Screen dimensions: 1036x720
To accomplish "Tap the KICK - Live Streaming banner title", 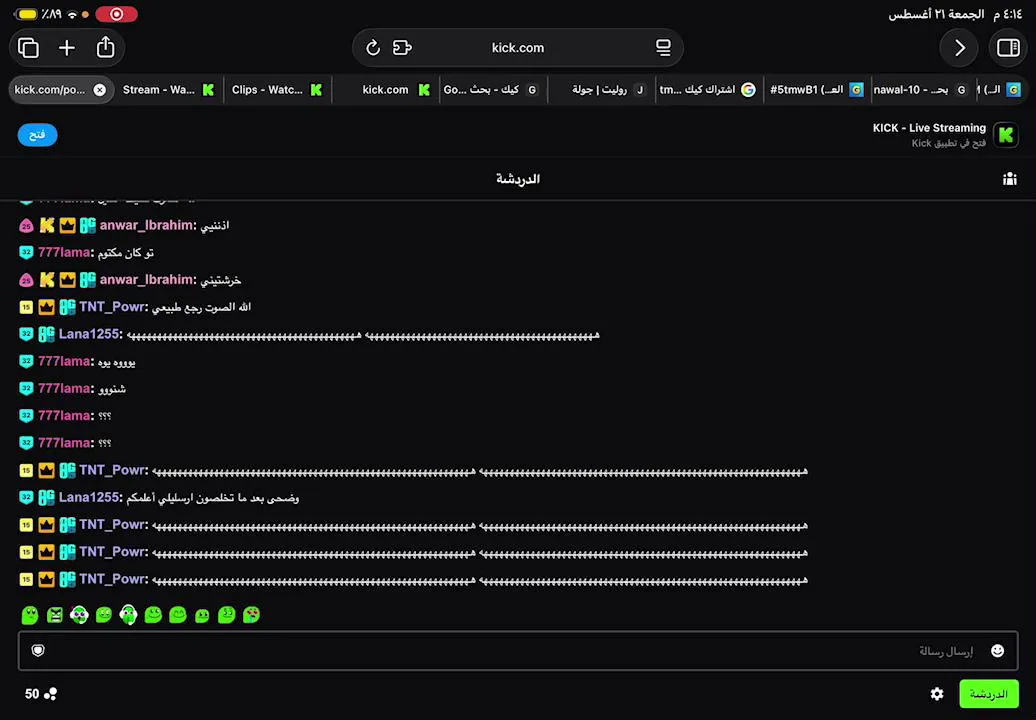I will pos(929,128).
